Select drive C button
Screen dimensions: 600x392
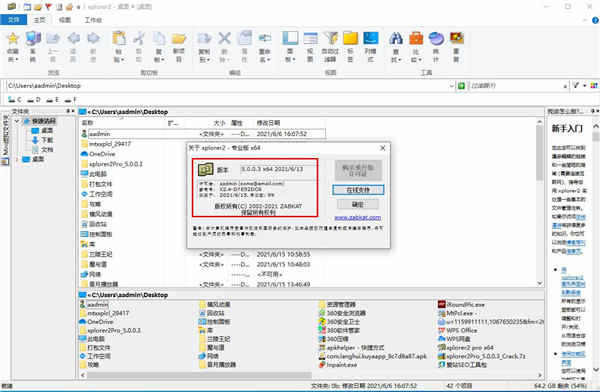[15, 100]
